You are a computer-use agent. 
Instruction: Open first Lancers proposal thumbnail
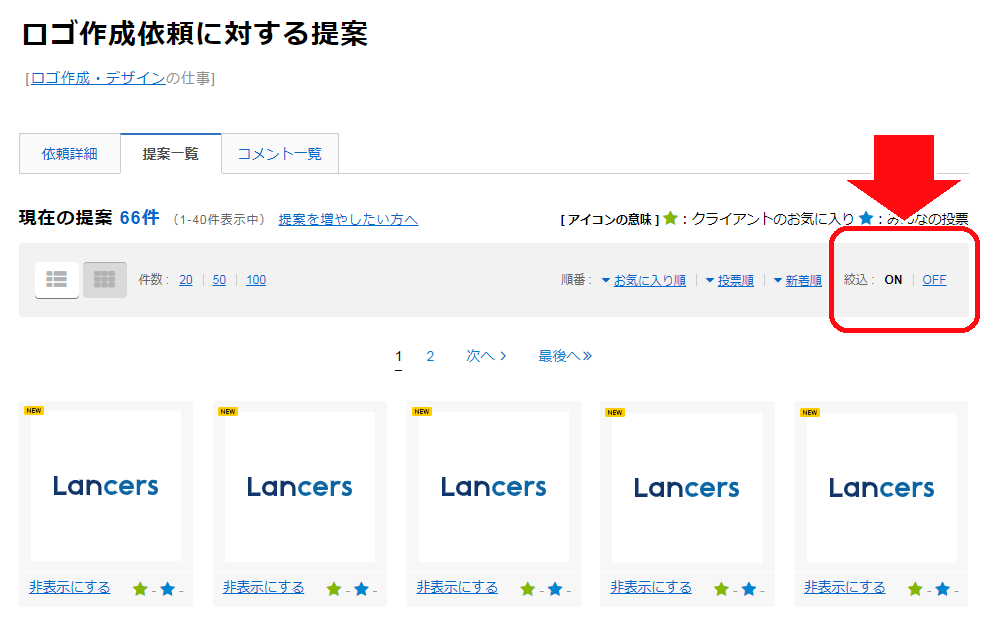(106, 486)
